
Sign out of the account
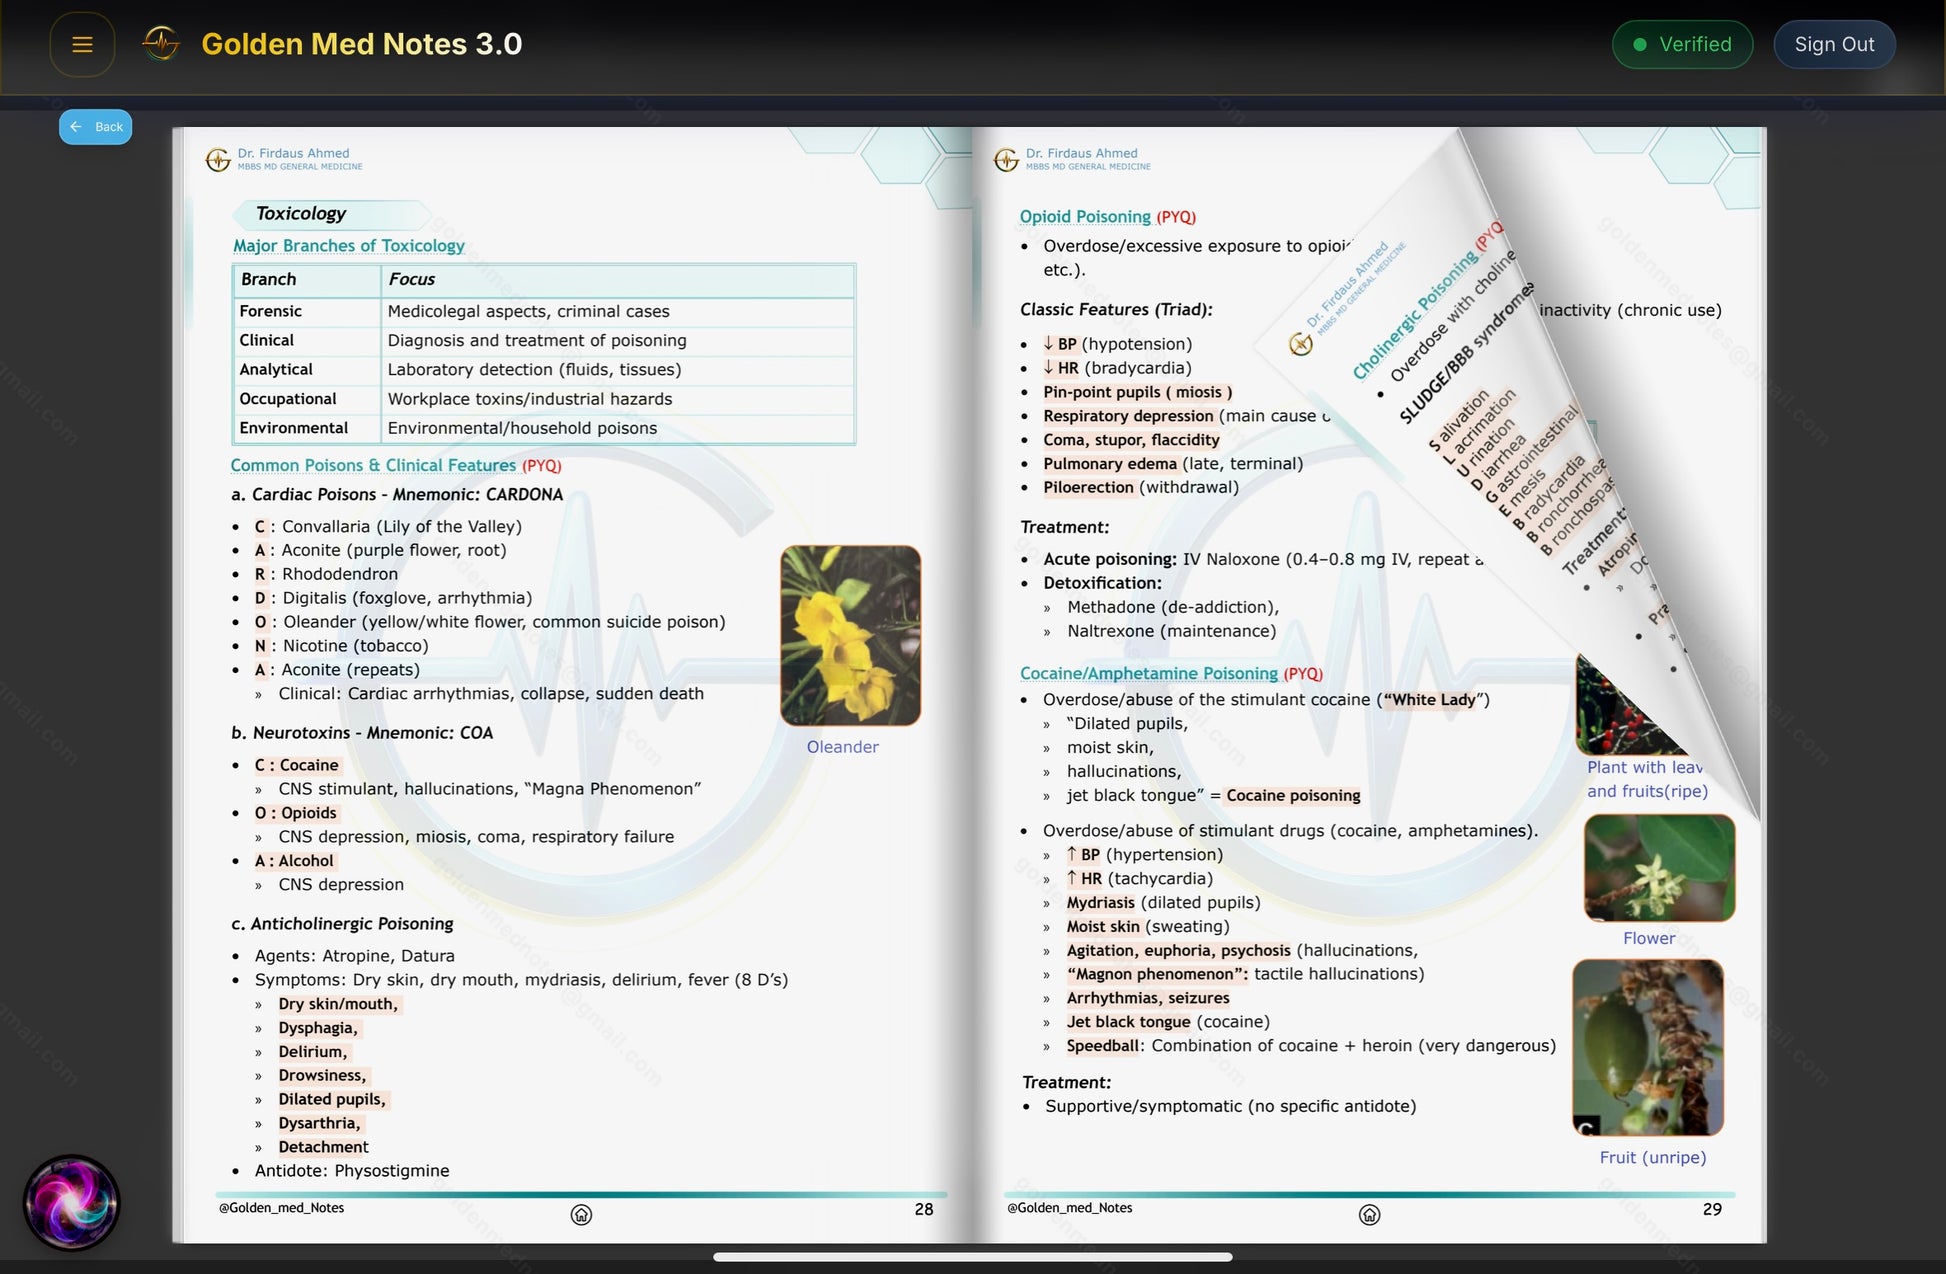click(x=1833, y=45)
